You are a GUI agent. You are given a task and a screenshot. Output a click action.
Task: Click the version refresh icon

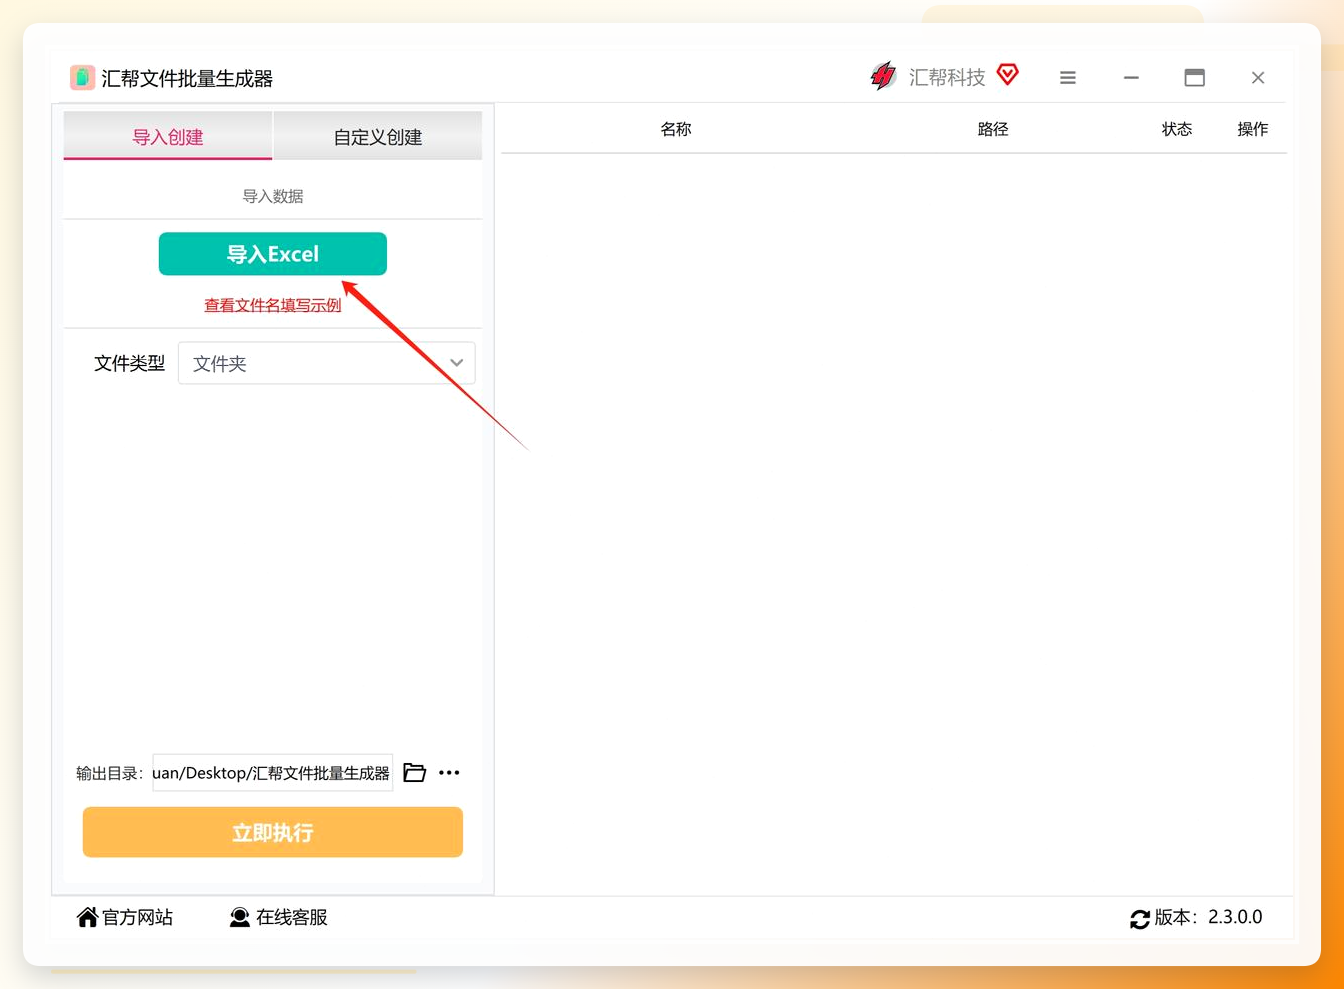pyautogui.click(x=1140, y=919)
